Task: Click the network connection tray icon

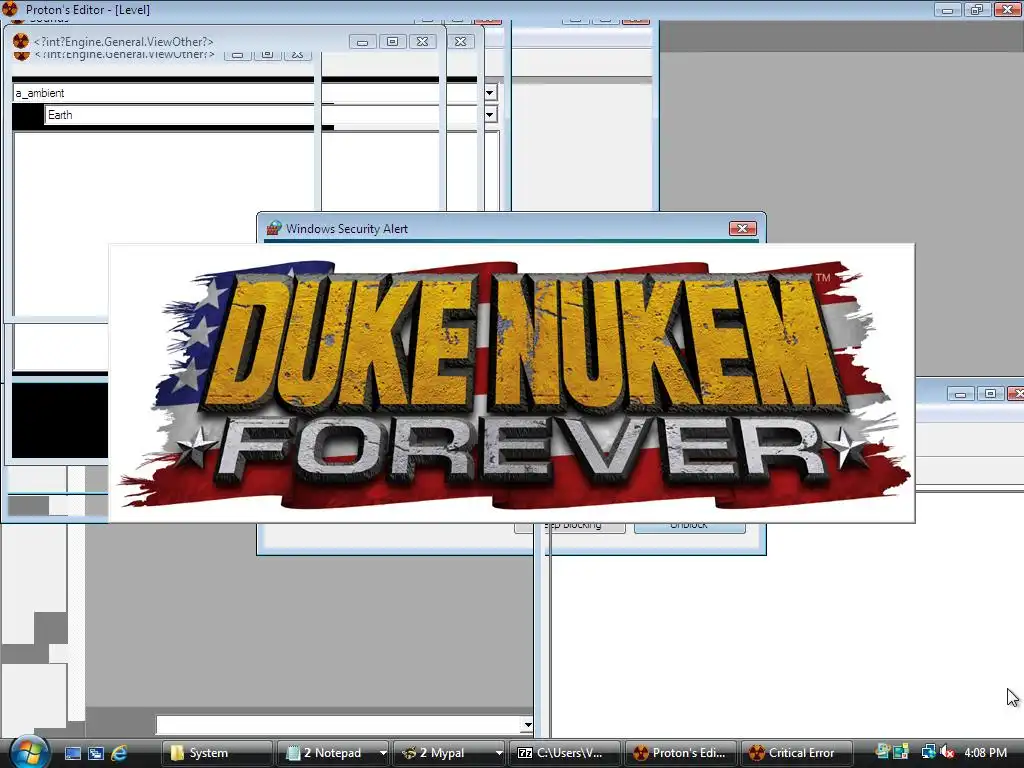Action: 929,752
